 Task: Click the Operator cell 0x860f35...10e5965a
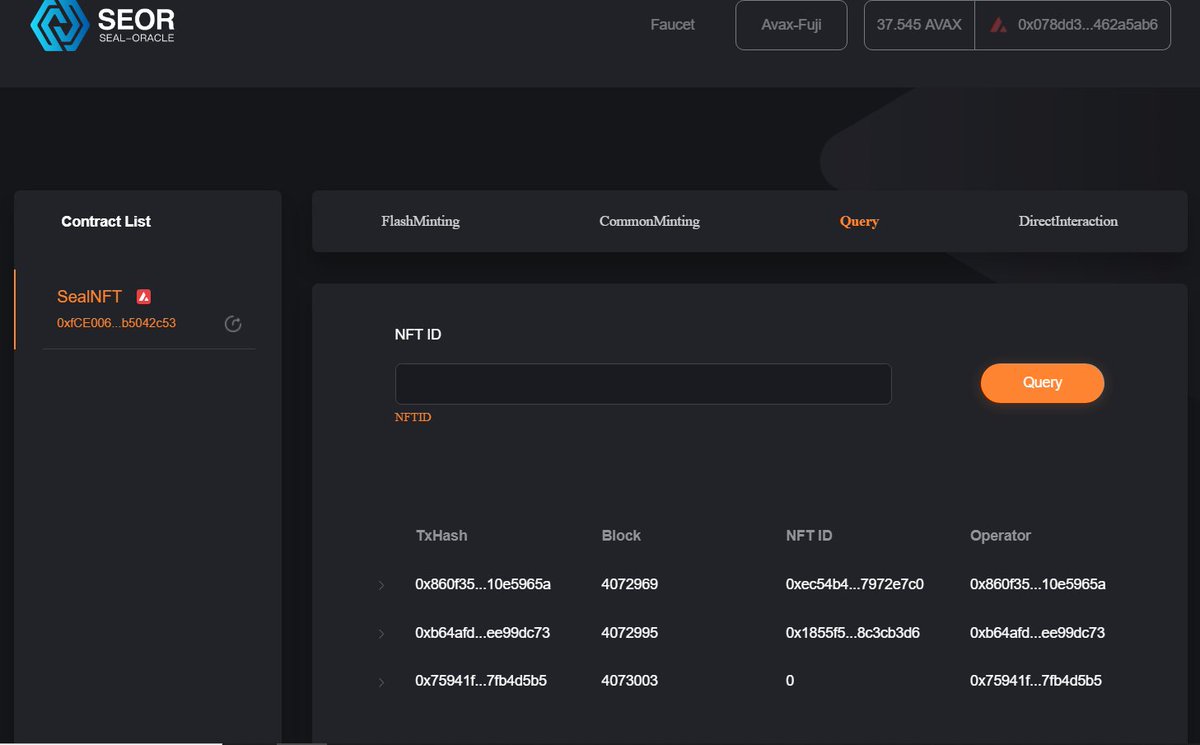tap(1038, 584)
